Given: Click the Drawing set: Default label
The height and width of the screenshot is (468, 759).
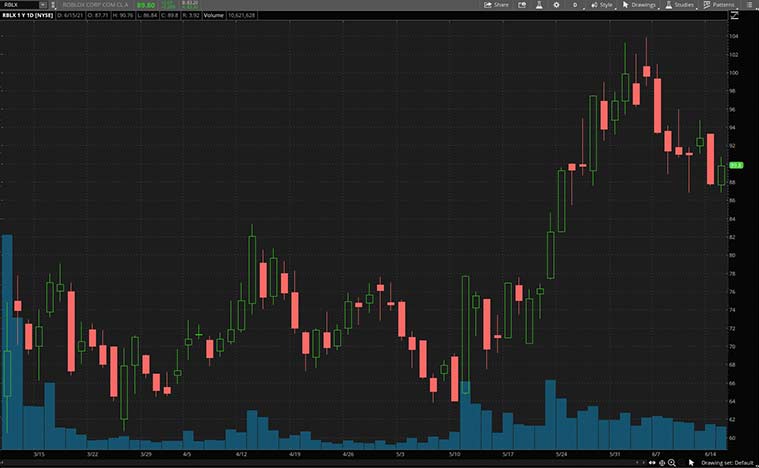Looking at the screenshot, I should pos(727,462).
